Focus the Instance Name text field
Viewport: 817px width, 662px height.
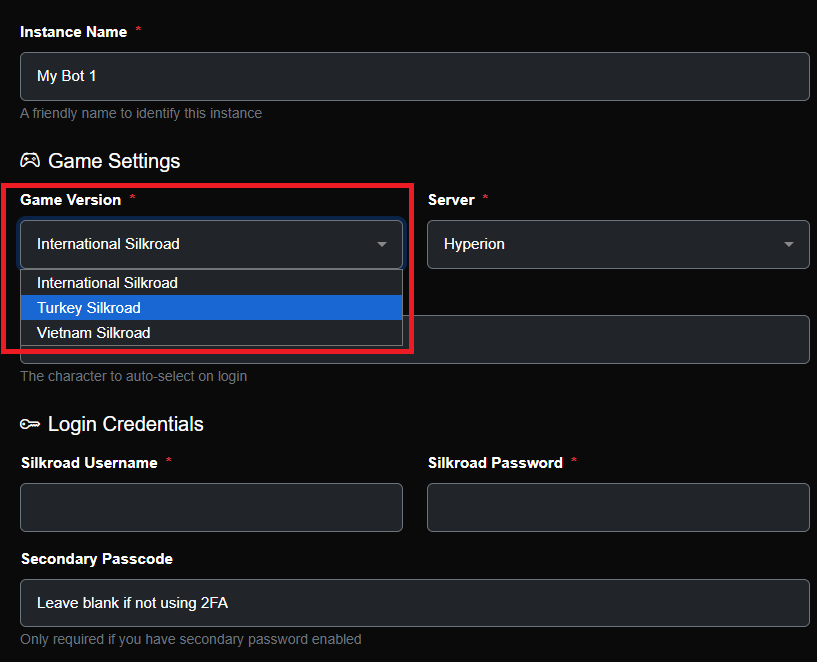pyautogui.click(x=414, y=76)
